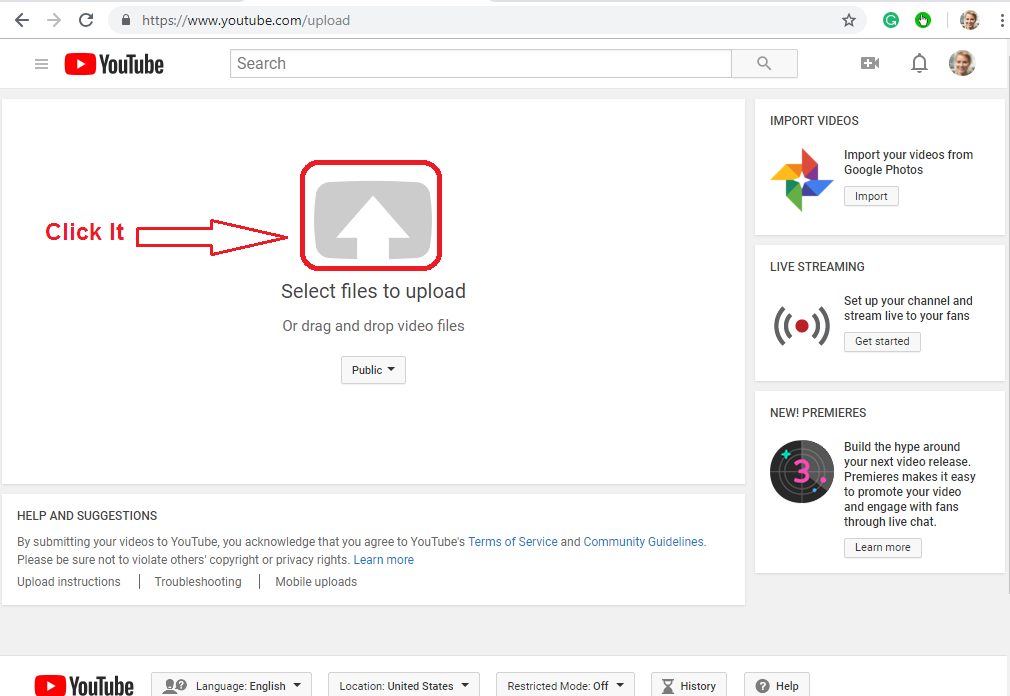Click Get started under Live Streaming
Image resolution: width=1010 pixels, height=696 pixels.
[x=881, y=341]
